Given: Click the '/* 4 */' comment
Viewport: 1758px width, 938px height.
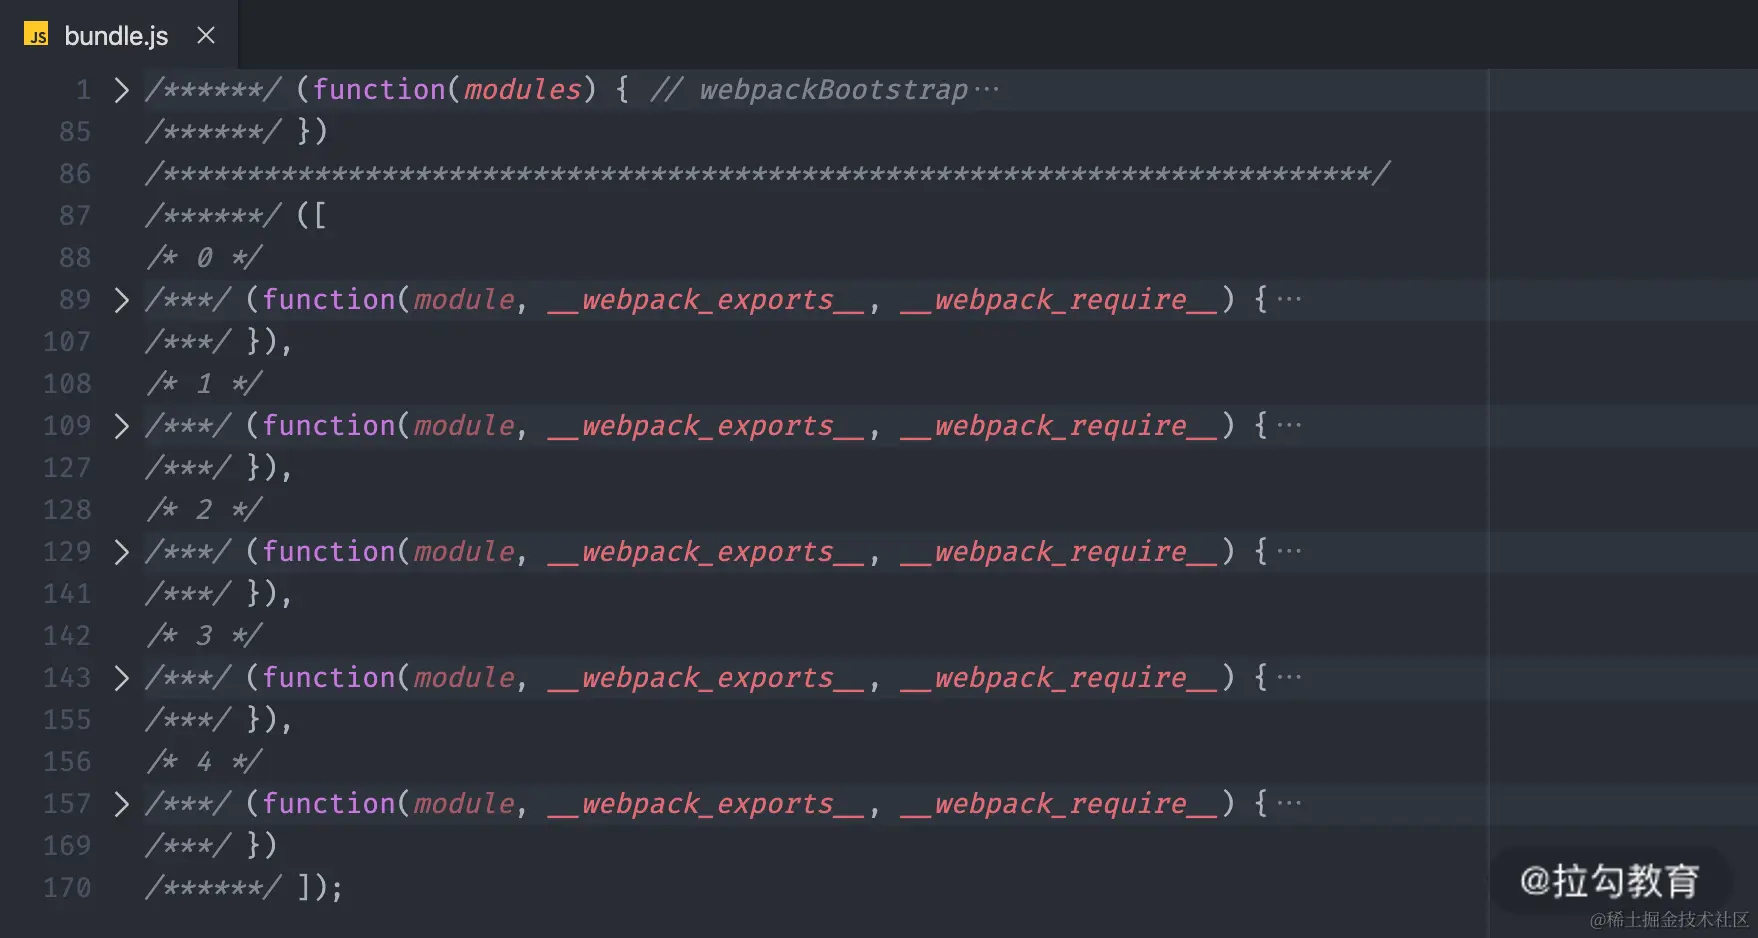Looking at the screenshot, I should tap(204, 762).
